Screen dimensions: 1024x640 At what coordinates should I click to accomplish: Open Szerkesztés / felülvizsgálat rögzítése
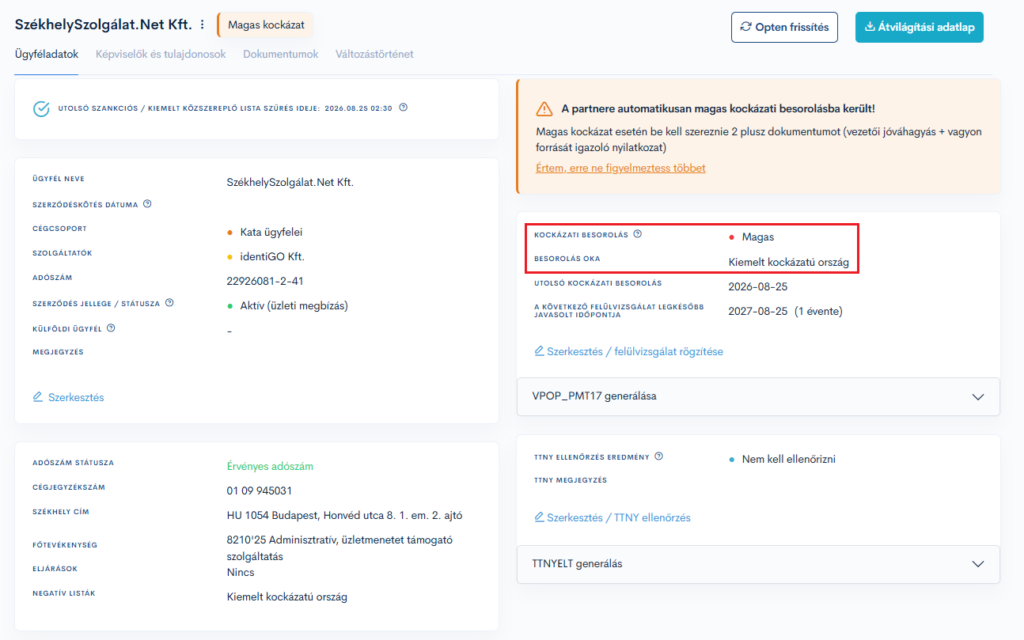629,351
